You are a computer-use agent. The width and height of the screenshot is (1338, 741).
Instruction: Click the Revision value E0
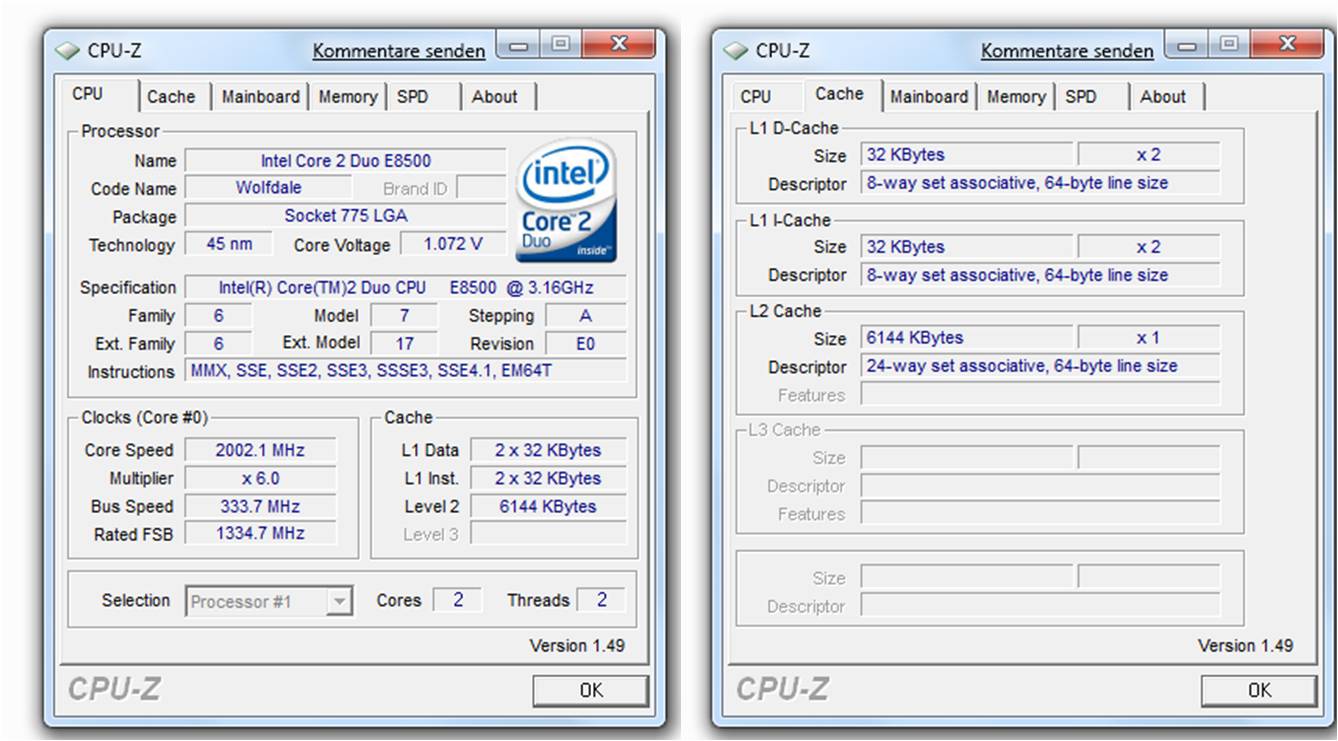pos(586,344)
